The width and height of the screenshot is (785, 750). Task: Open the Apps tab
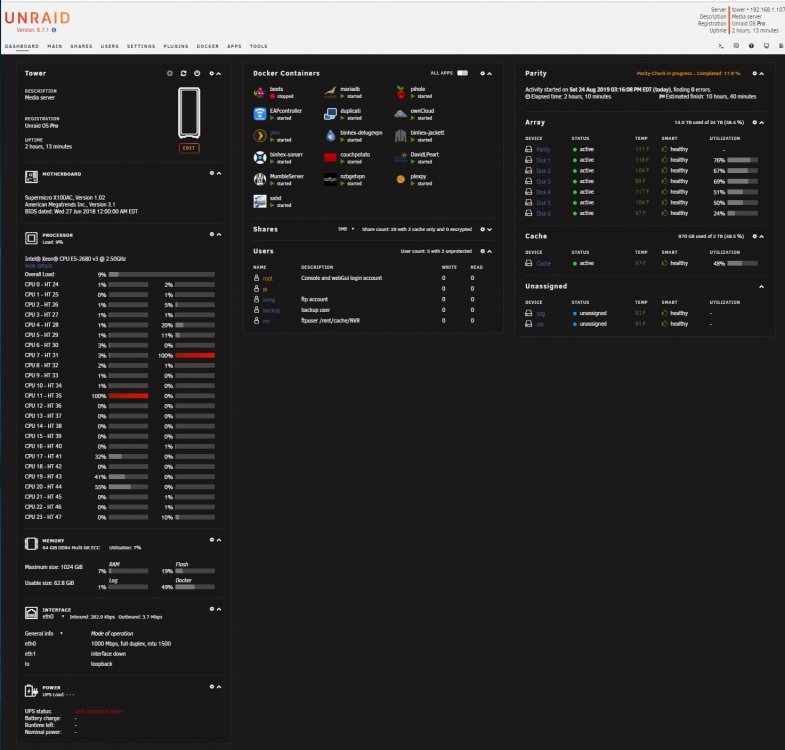(x=234, y=46)
